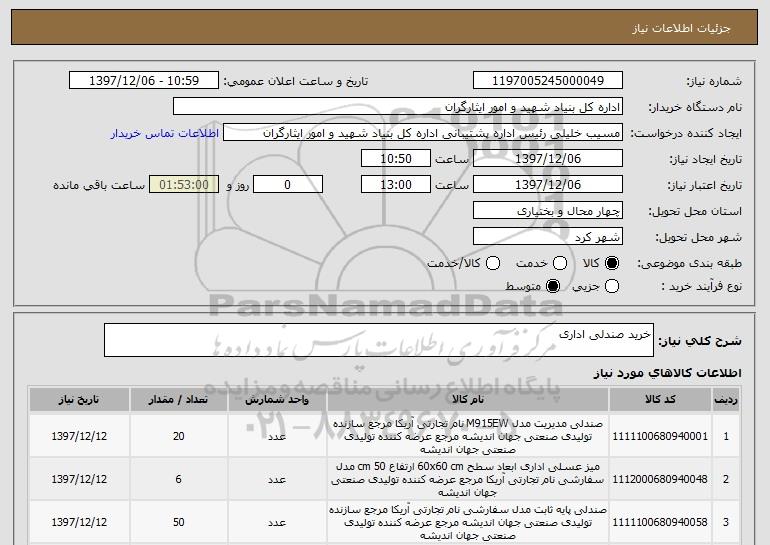Click the ایجاد کننده درخواست field
770x545 pixels.
pos(423,133)
